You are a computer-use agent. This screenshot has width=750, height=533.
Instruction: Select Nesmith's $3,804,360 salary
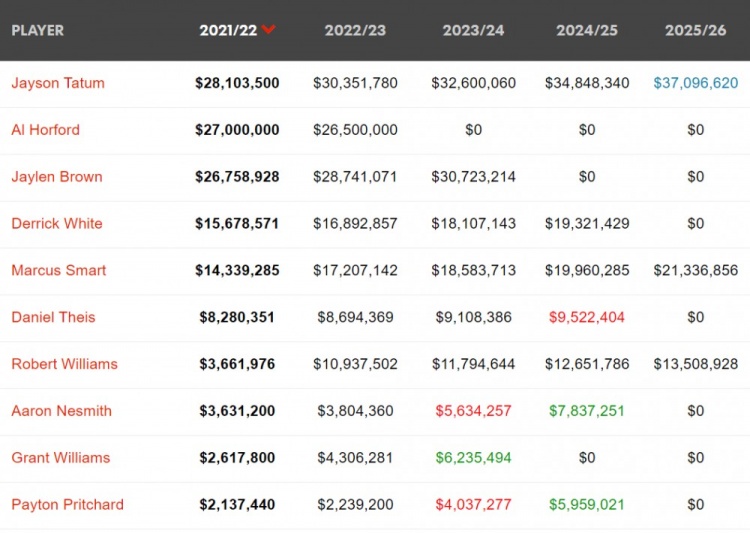[x=355, y=411]
